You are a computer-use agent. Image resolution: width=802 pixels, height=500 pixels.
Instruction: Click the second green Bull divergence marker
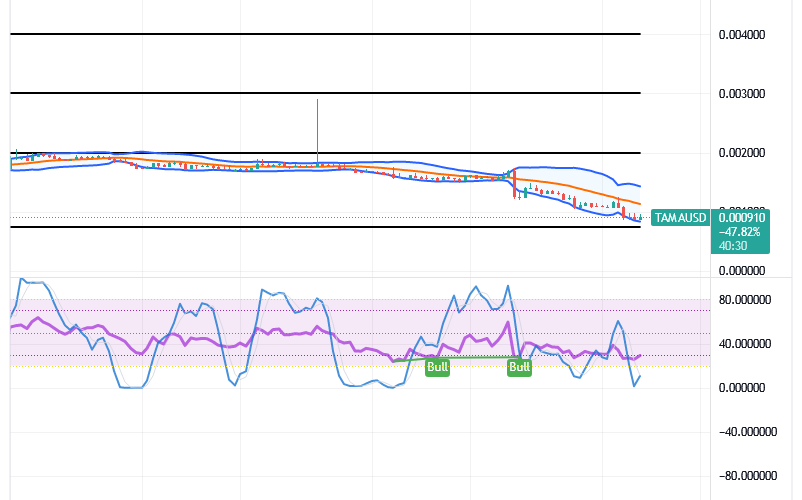coord(519,367)
